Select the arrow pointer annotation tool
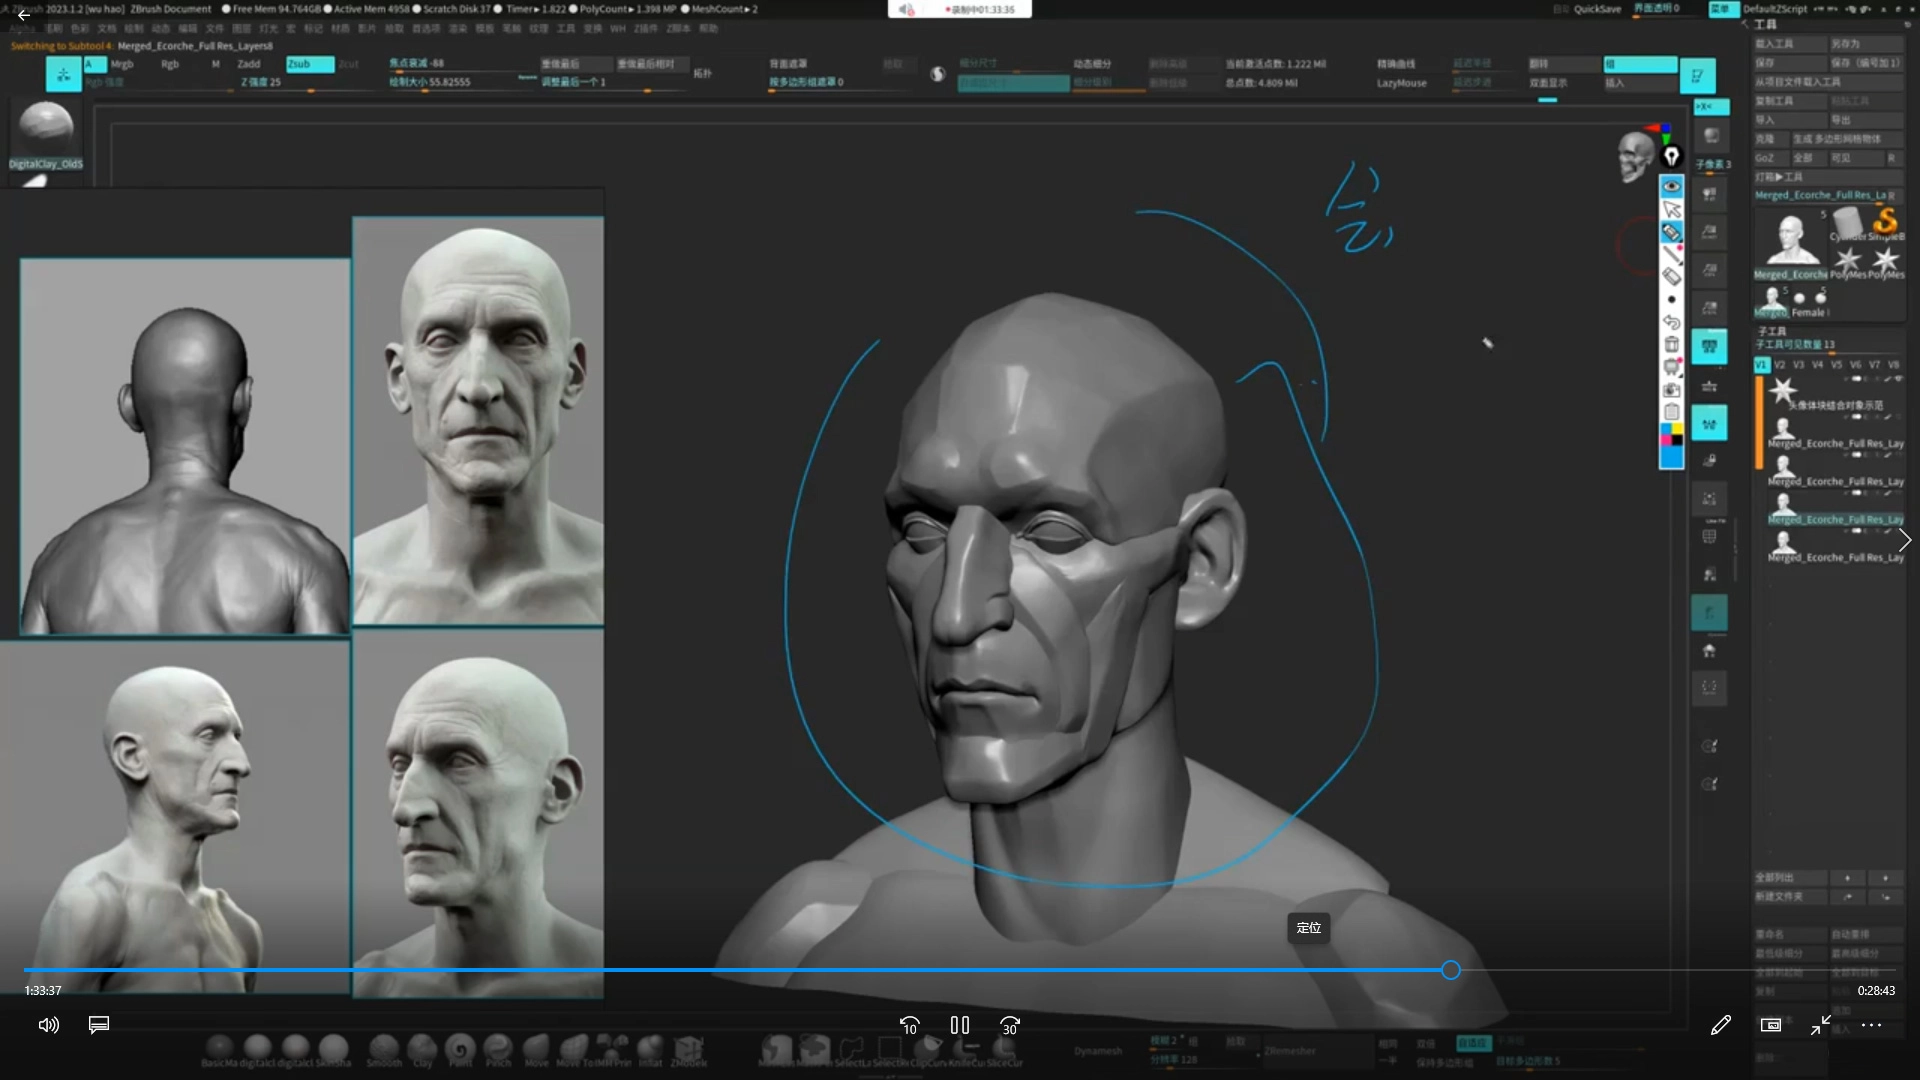Viewport: 1920px width, 1080px height. coord(1672,209)
